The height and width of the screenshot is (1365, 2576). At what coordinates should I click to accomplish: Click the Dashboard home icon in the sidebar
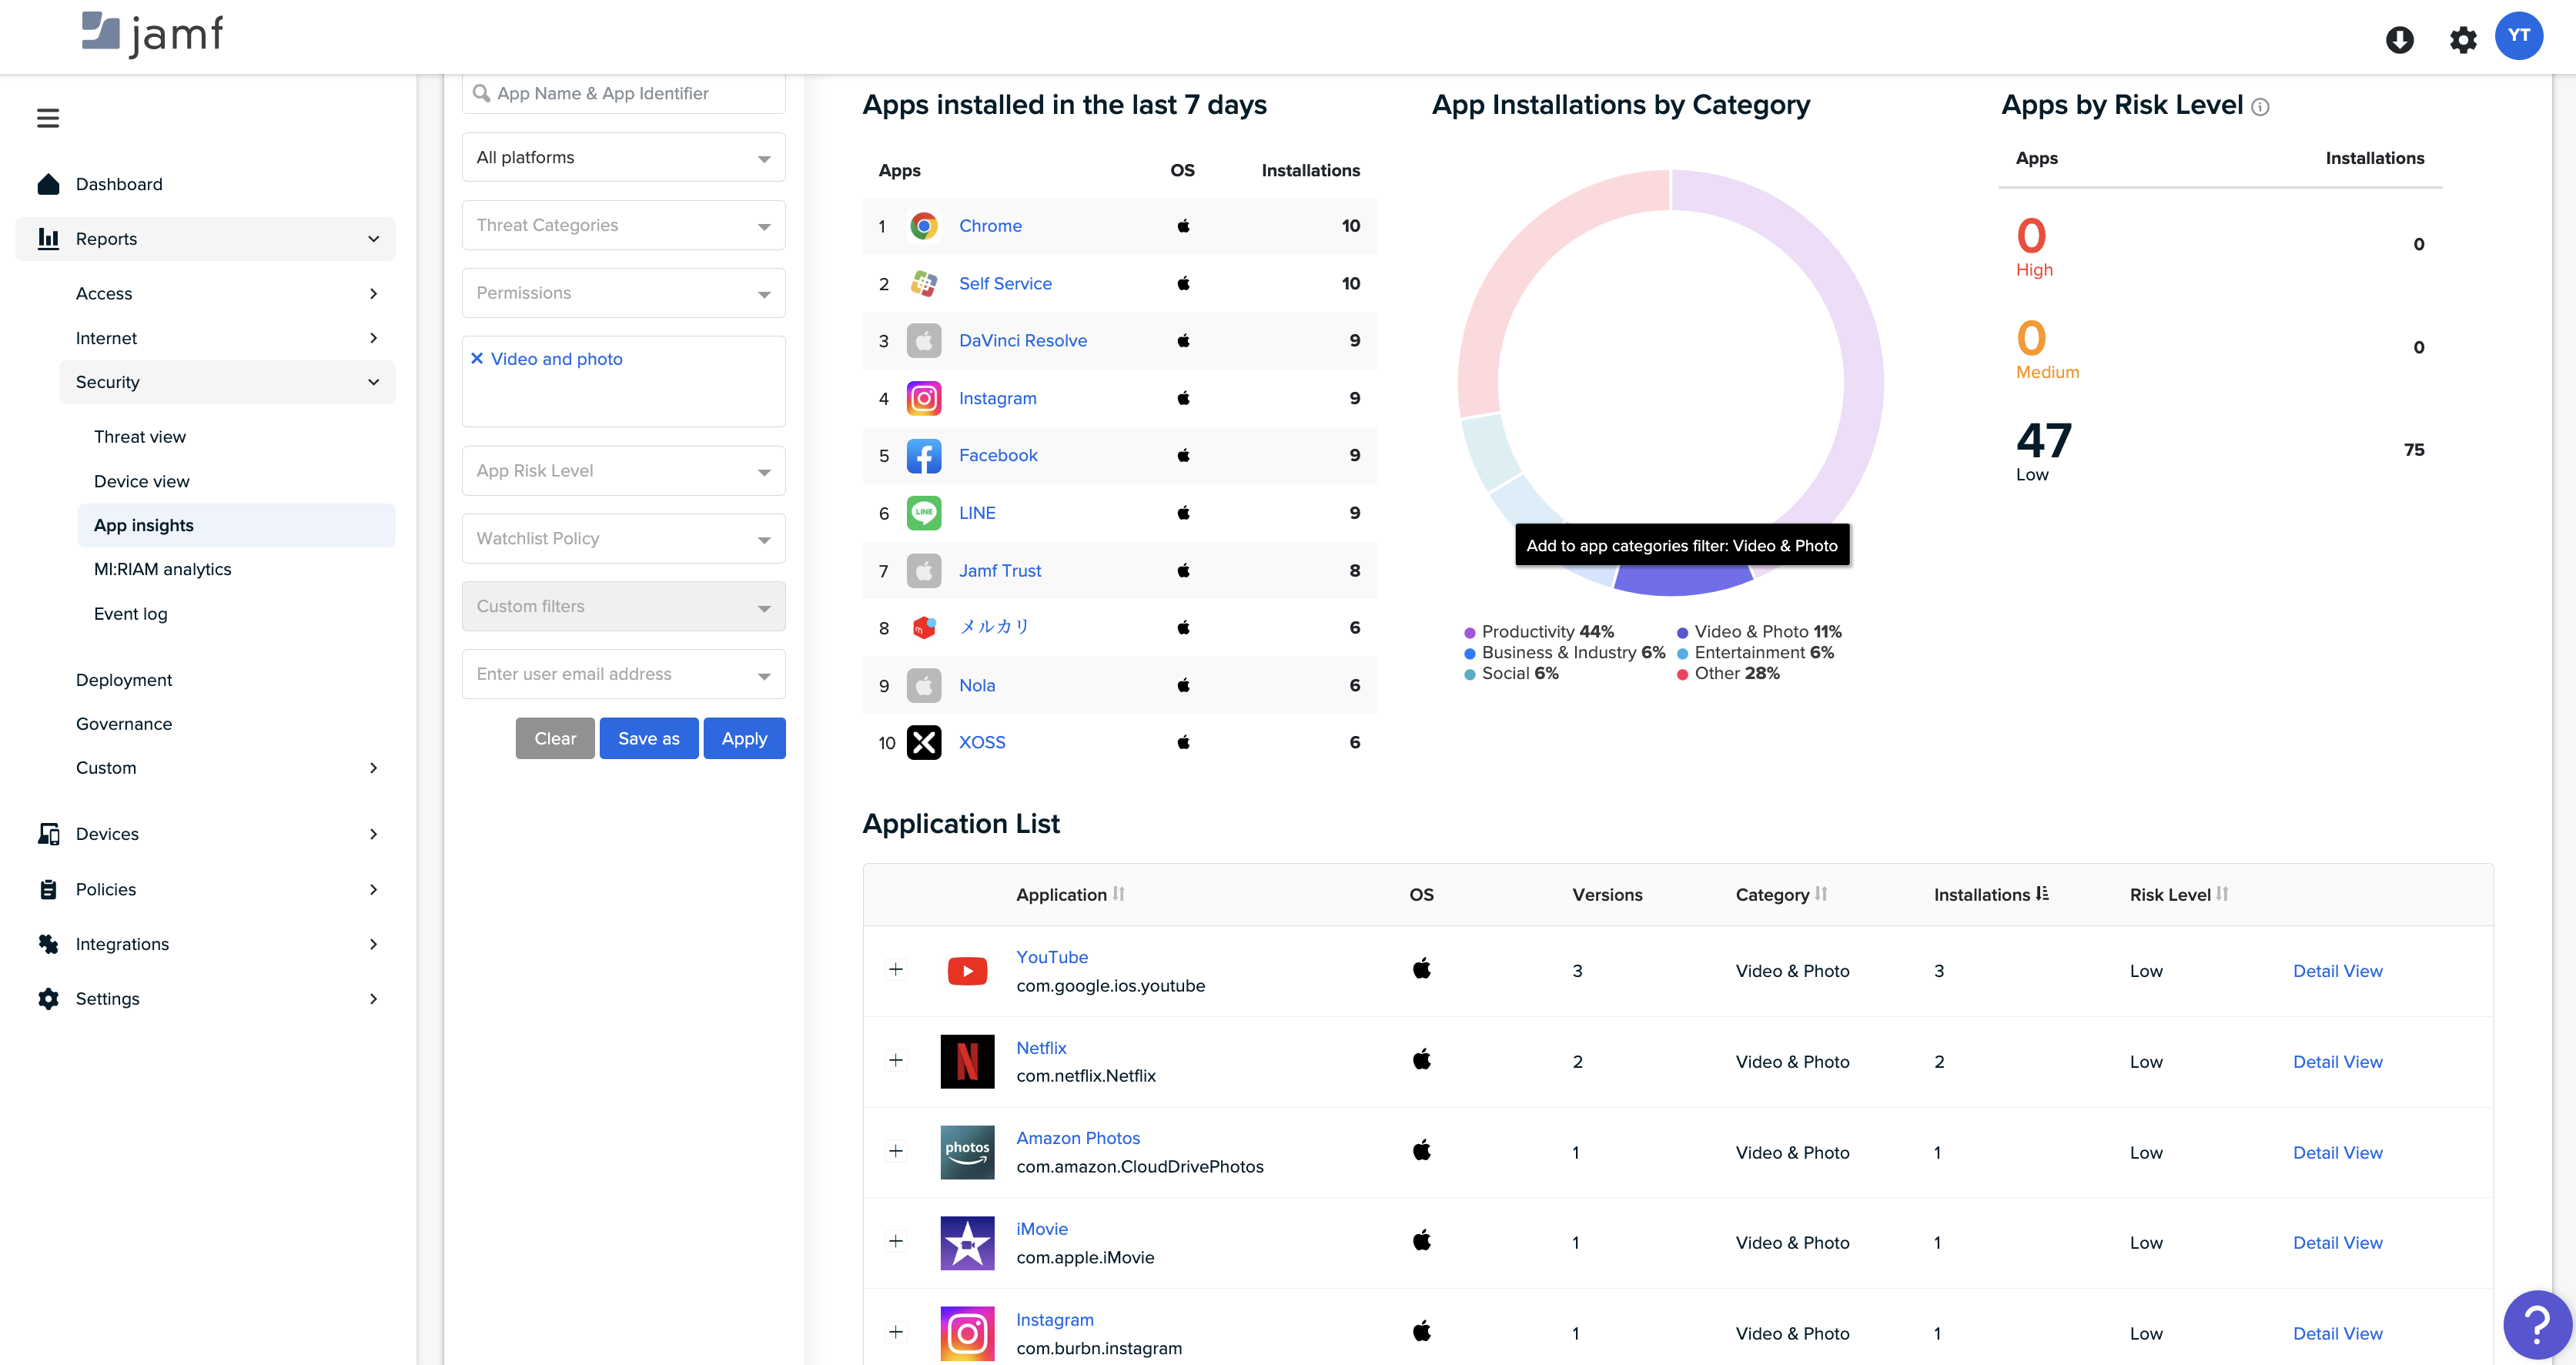pos(48,184)
